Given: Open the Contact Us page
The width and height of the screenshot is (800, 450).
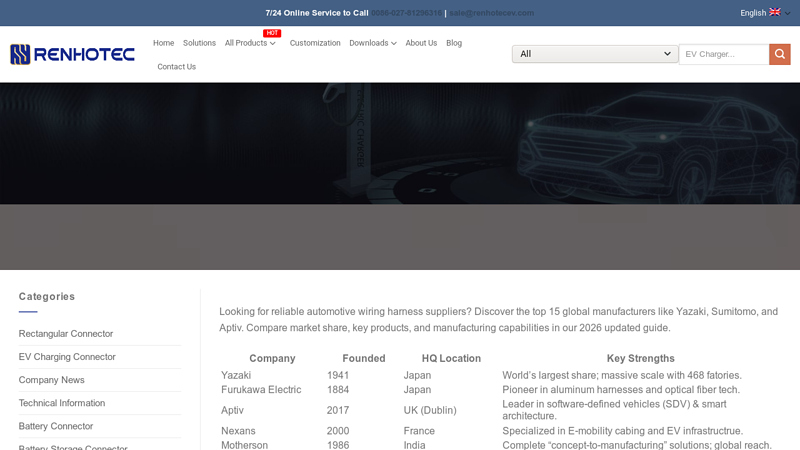Looking at the screenshot, I should [177, 67].
